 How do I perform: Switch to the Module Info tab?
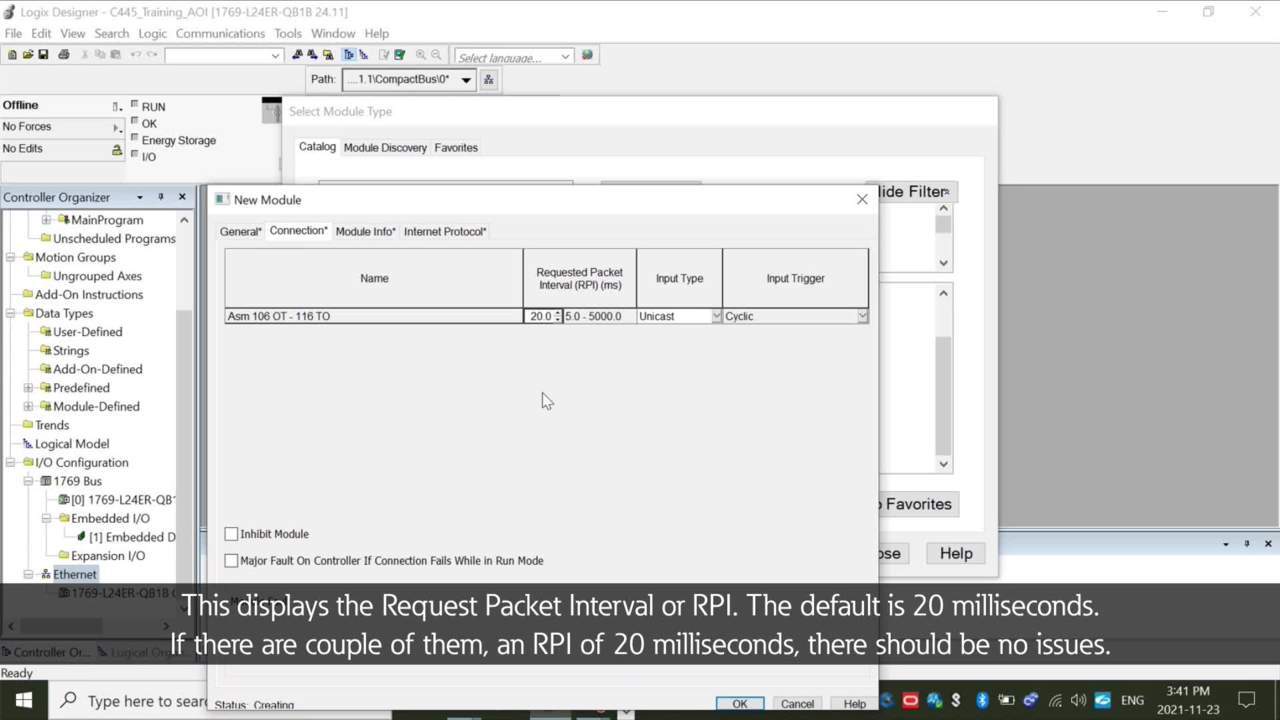point(365,231)
